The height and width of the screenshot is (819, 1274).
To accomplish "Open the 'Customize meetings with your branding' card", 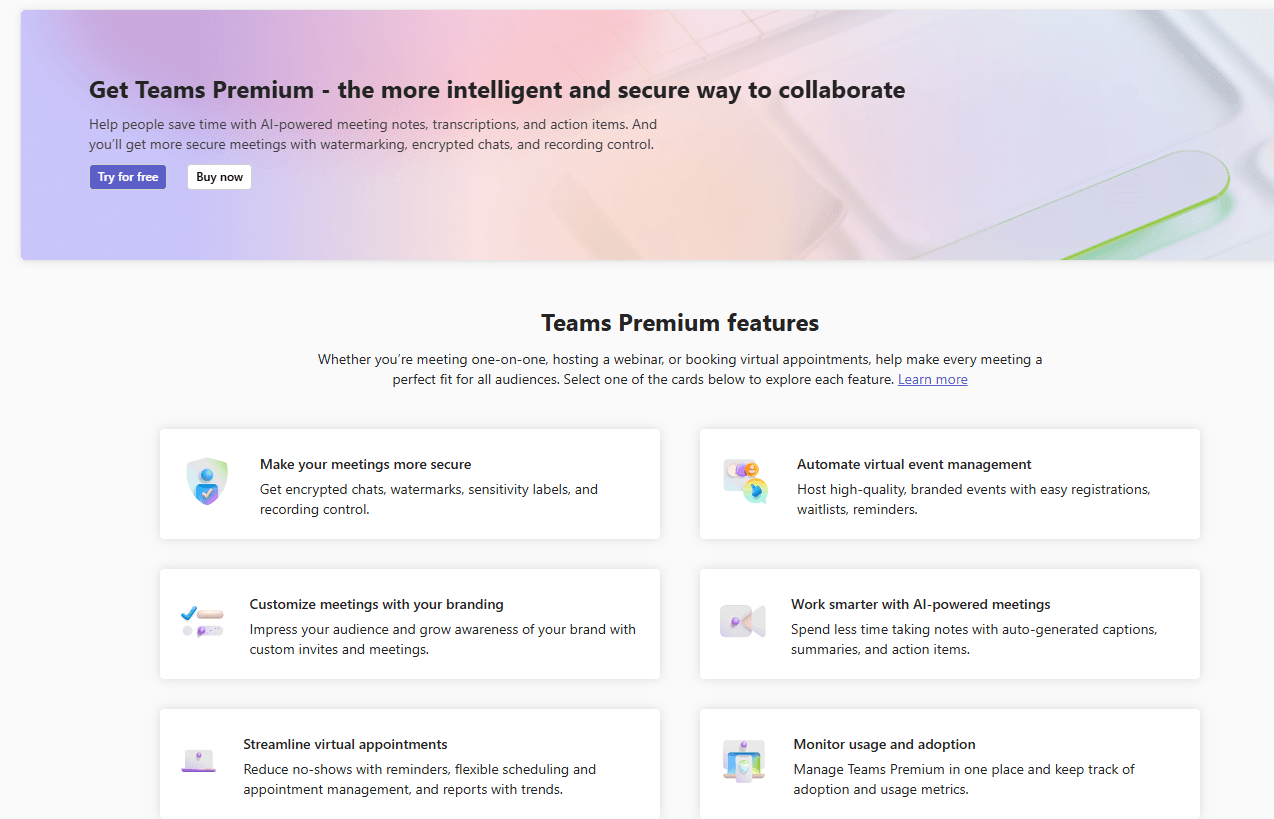I will 409,623.
